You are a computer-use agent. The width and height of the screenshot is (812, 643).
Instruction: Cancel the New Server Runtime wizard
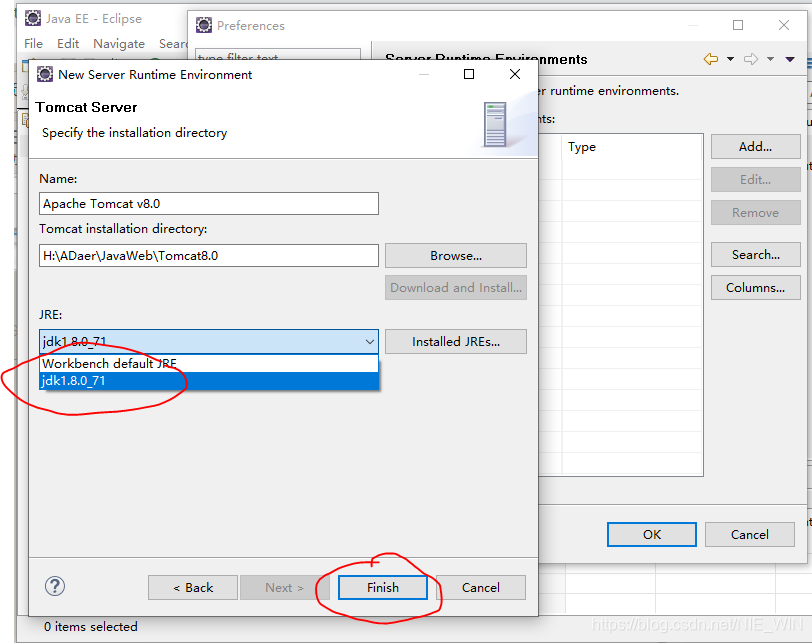pos(481,588)
